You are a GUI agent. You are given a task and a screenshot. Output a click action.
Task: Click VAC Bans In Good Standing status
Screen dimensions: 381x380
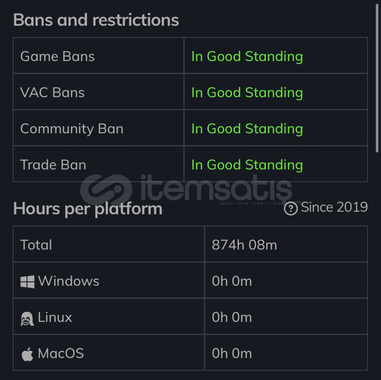pyautogui.click(x=247, y=92)
